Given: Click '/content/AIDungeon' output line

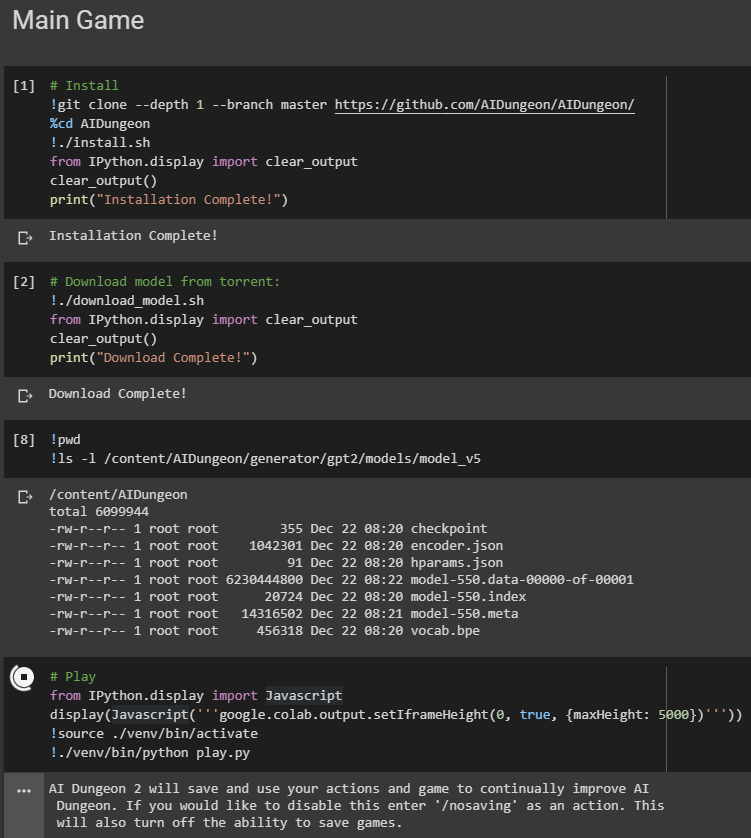Looking at the screenshot, I should point(118,495).
